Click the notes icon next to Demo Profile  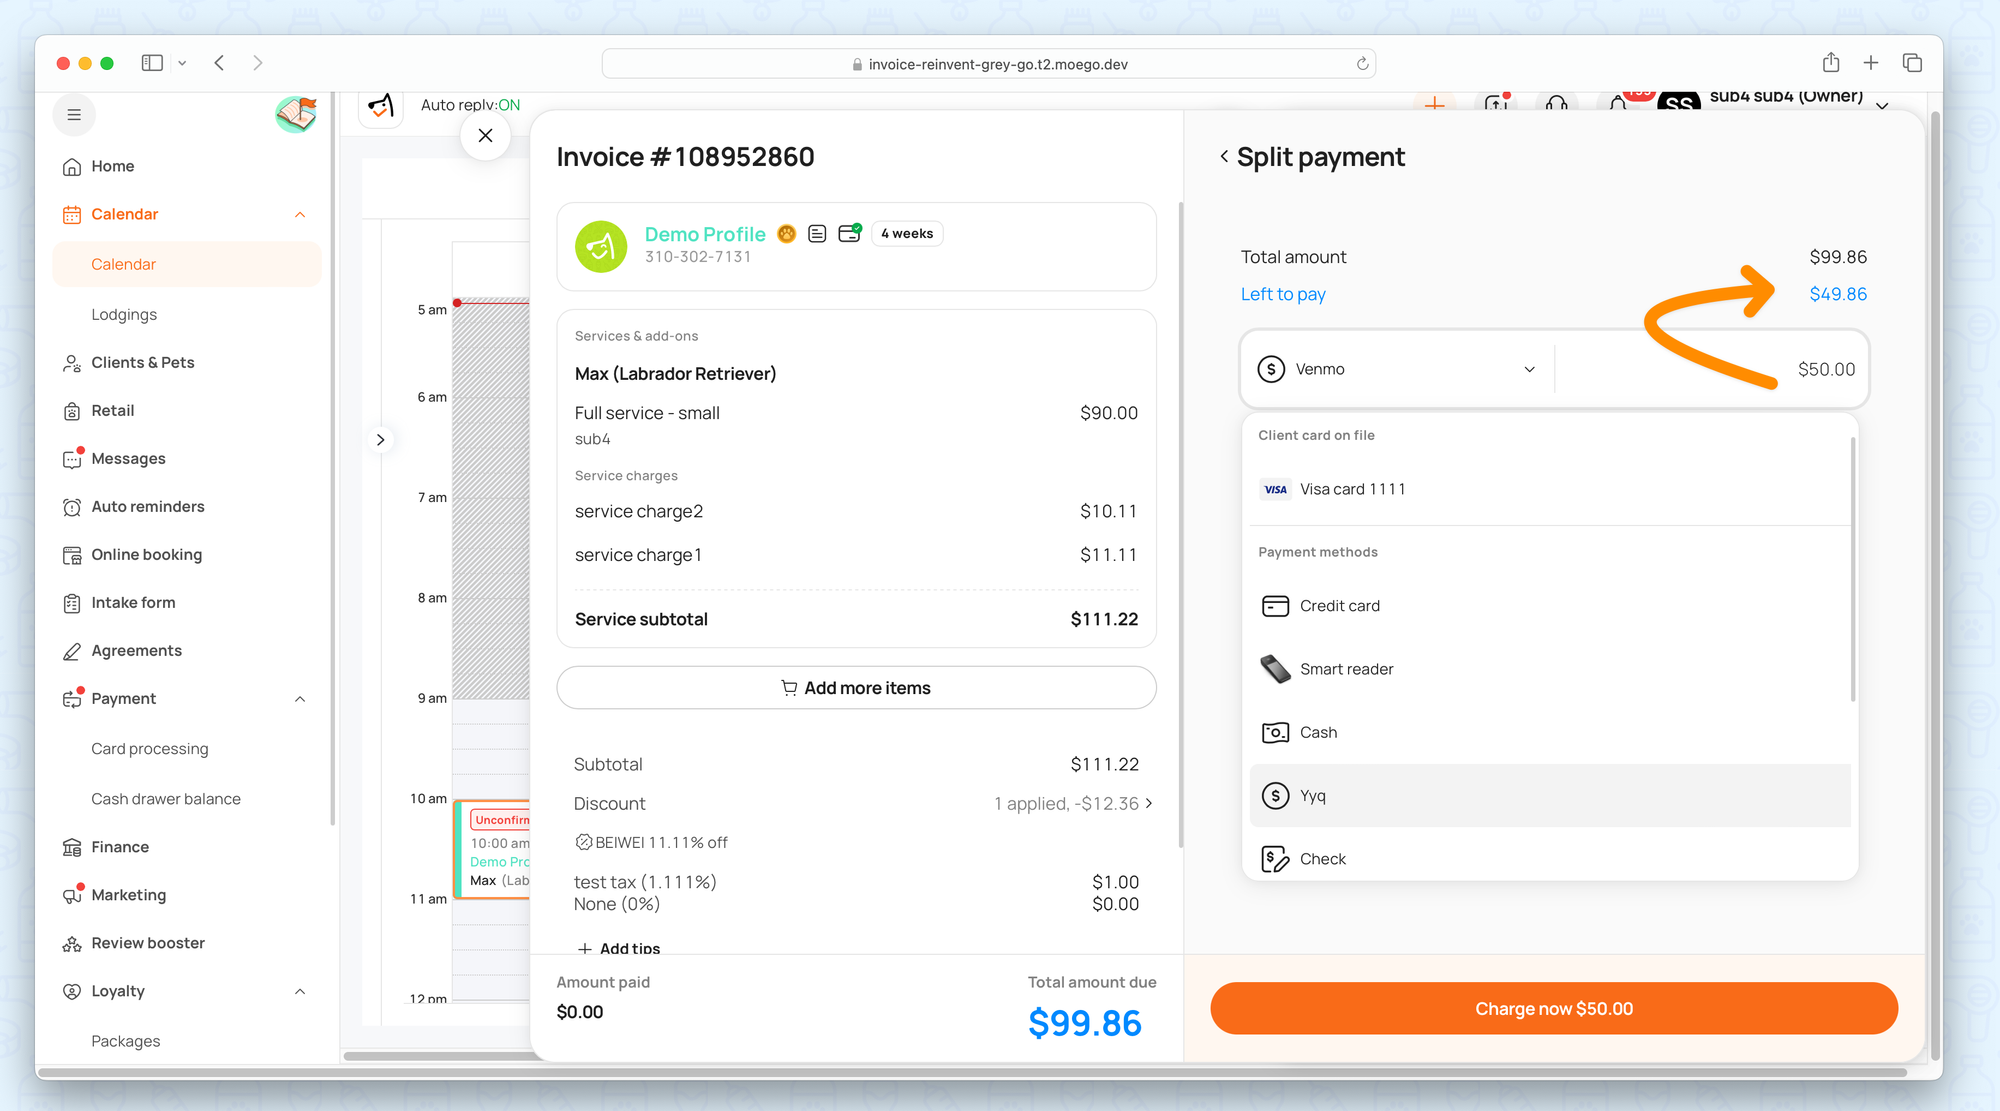click(x=817, y=234)
